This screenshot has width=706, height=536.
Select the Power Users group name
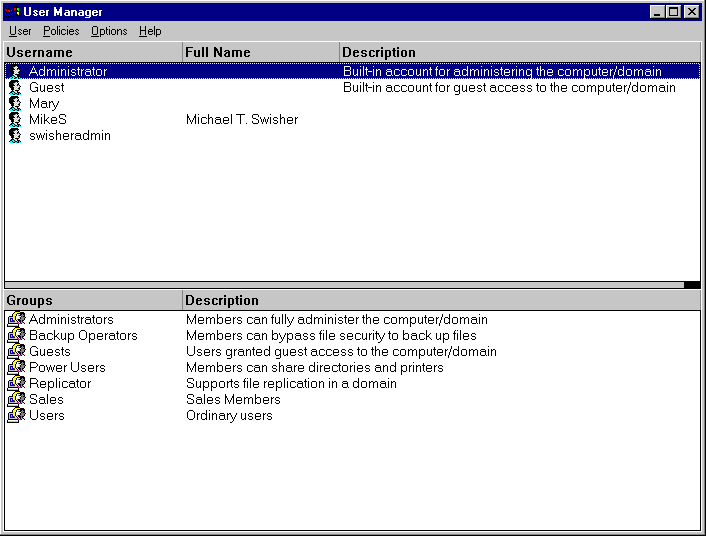67,367
